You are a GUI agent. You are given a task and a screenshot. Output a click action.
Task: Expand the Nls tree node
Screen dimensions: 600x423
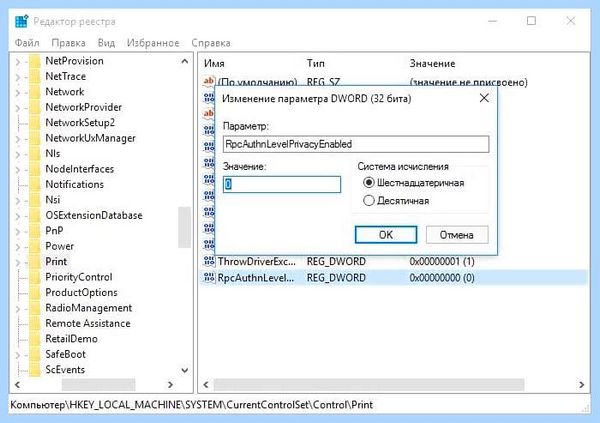tap(18, 154)
